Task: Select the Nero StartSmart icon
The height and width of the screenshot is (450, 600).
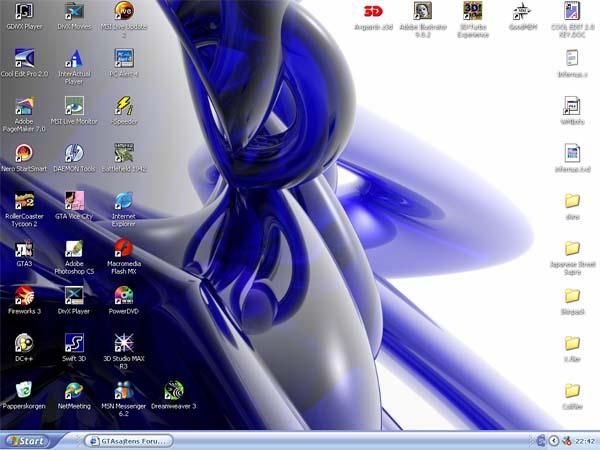Action: (25, 153)
